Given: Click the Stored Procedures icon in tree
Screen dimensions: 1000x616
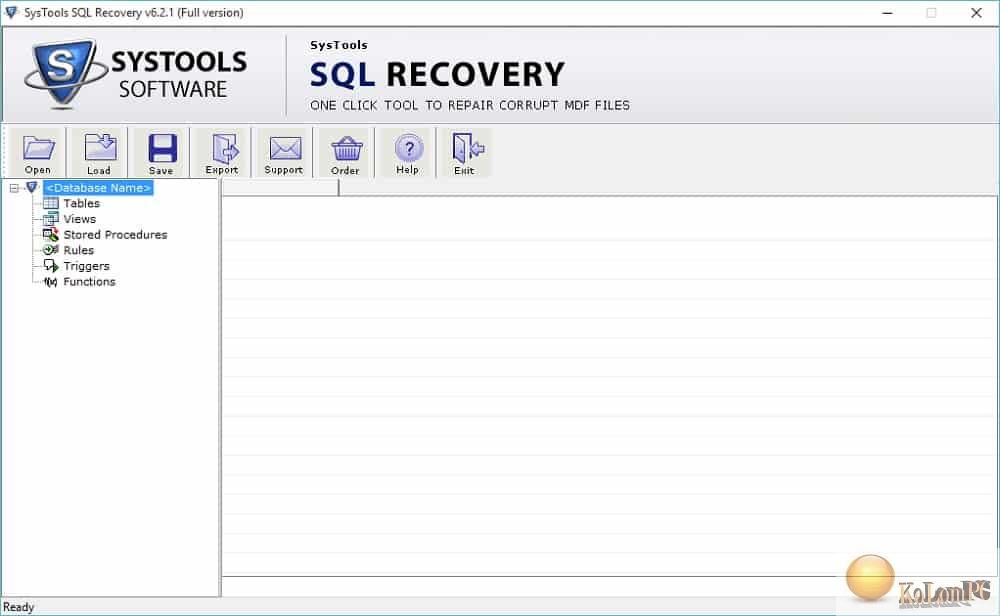Looking at the screenshot, I should click(x=51, y=235).
